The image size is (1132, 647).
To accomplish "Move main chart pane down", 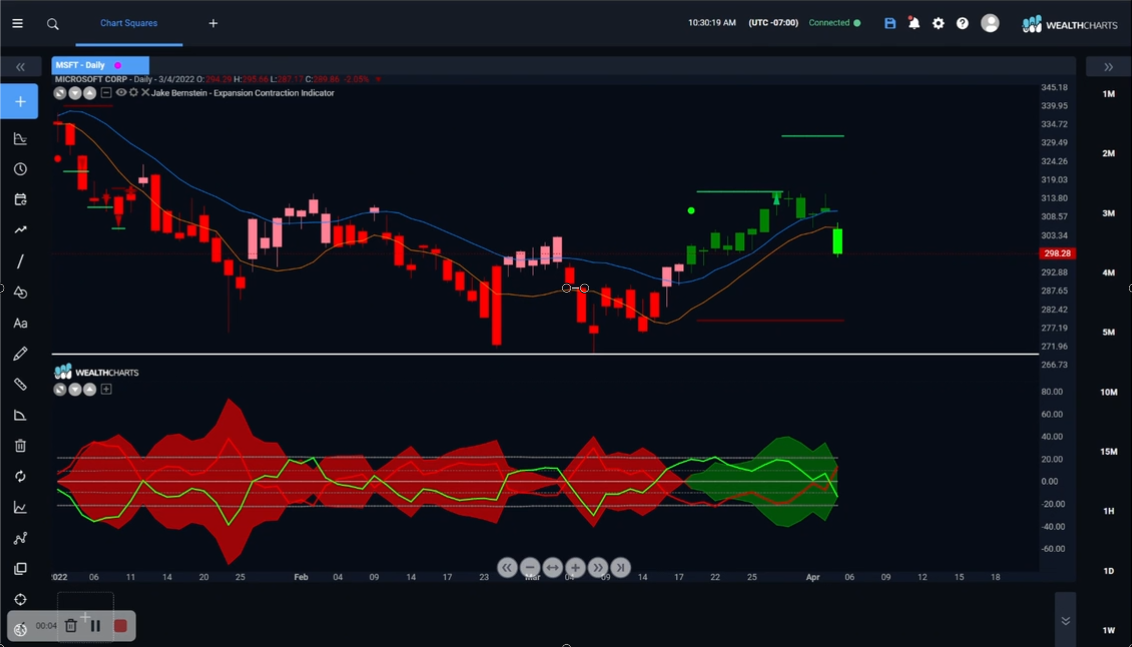I will pos(75,92).
